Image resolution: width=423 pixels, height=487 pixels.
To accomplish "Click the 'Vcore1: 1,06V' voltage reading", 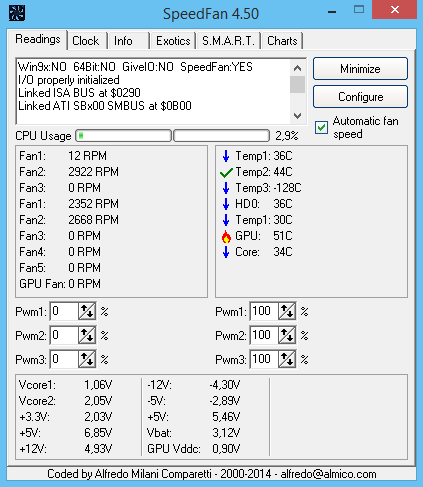I will pyautogui.click(x=65, y=385).
